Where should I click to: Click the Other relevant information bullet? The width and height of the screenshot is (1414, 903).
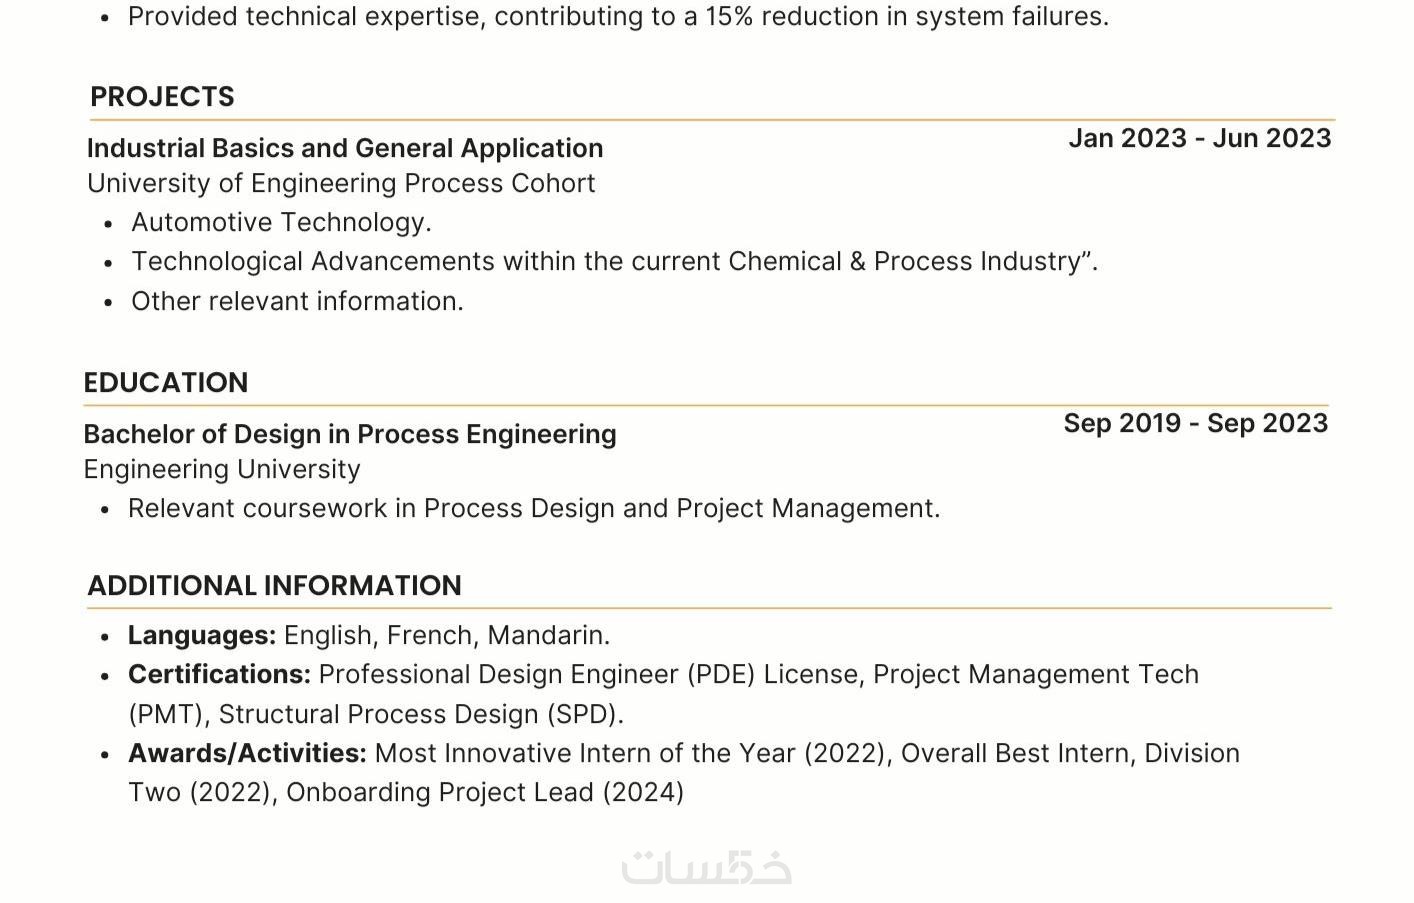coord(297,301)
